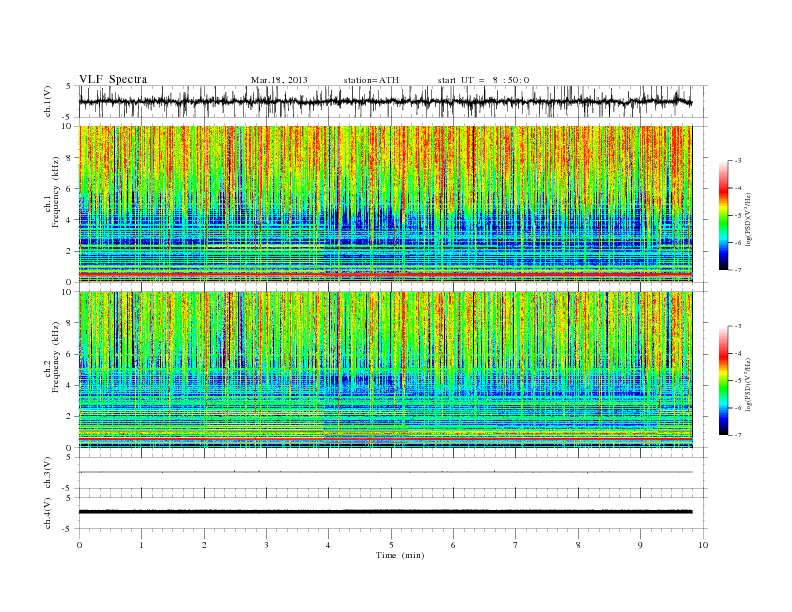
Task: Click time axis tick label "6"
Action: click(x=453, y=545)
